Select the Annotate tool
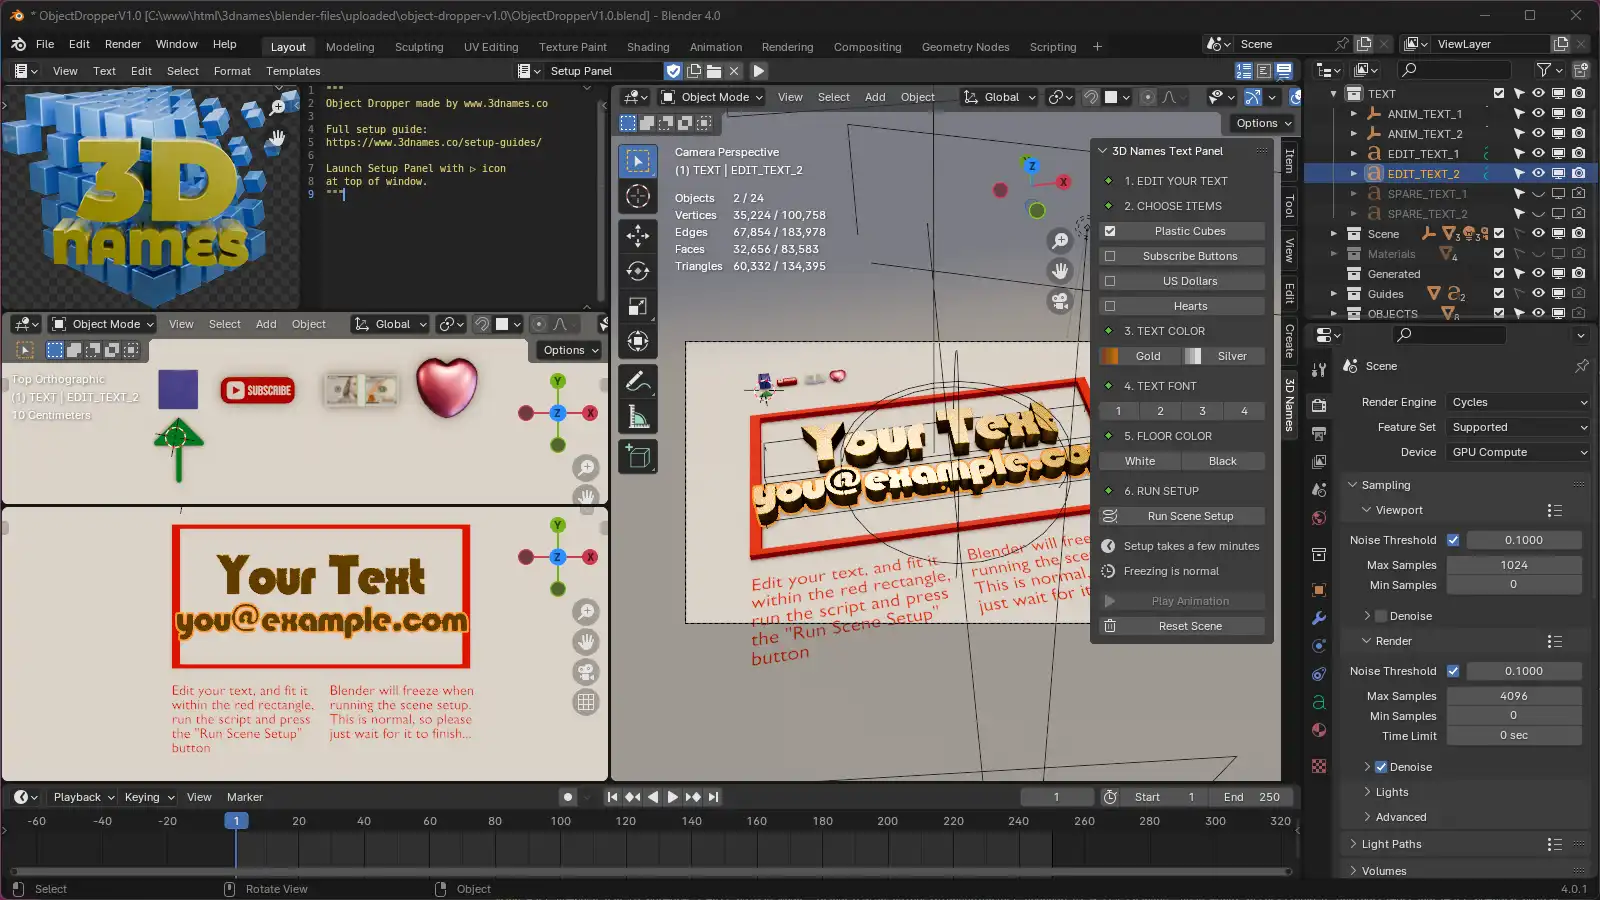 [x=638, y=381]
